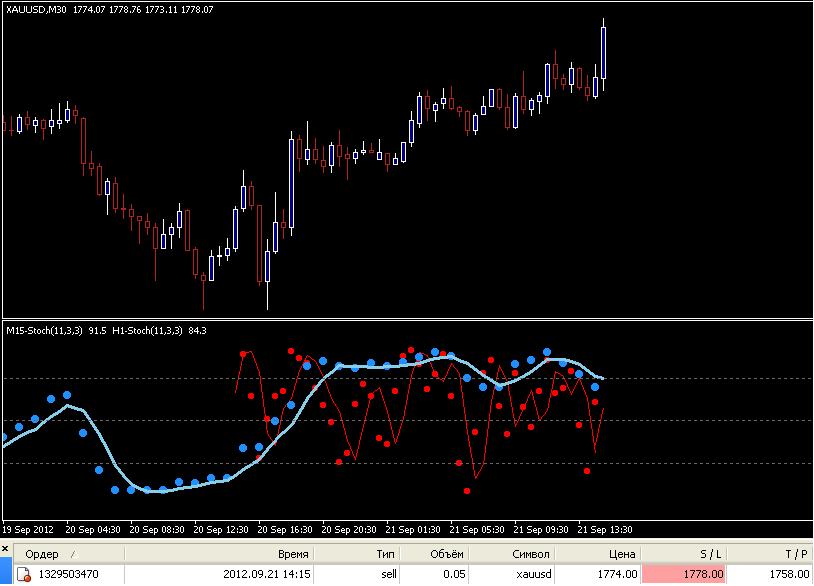Viewport: 814px width, 586px height.
Task: Click the xauusd symbol cell
Action: click(534, 574)
